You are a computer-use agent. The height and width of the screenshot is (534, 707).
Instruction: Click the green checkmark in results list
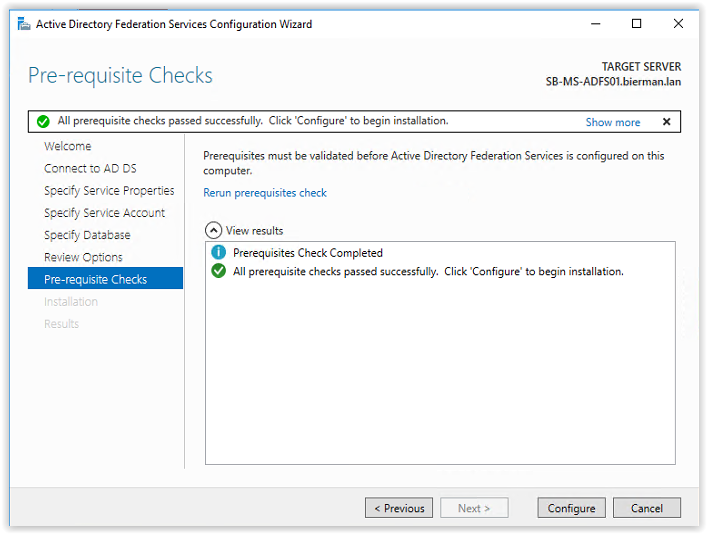(218, 271)
